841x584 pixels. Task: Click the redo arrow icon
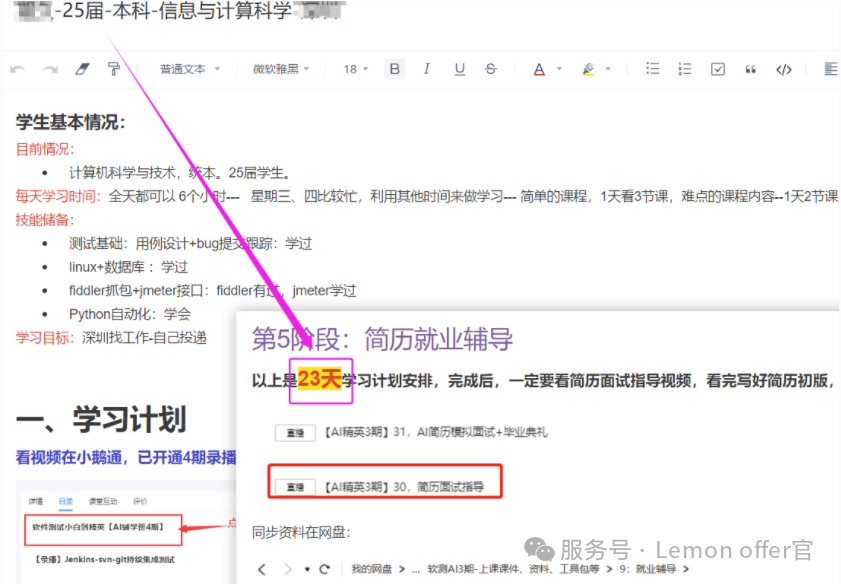pos(49,69)
